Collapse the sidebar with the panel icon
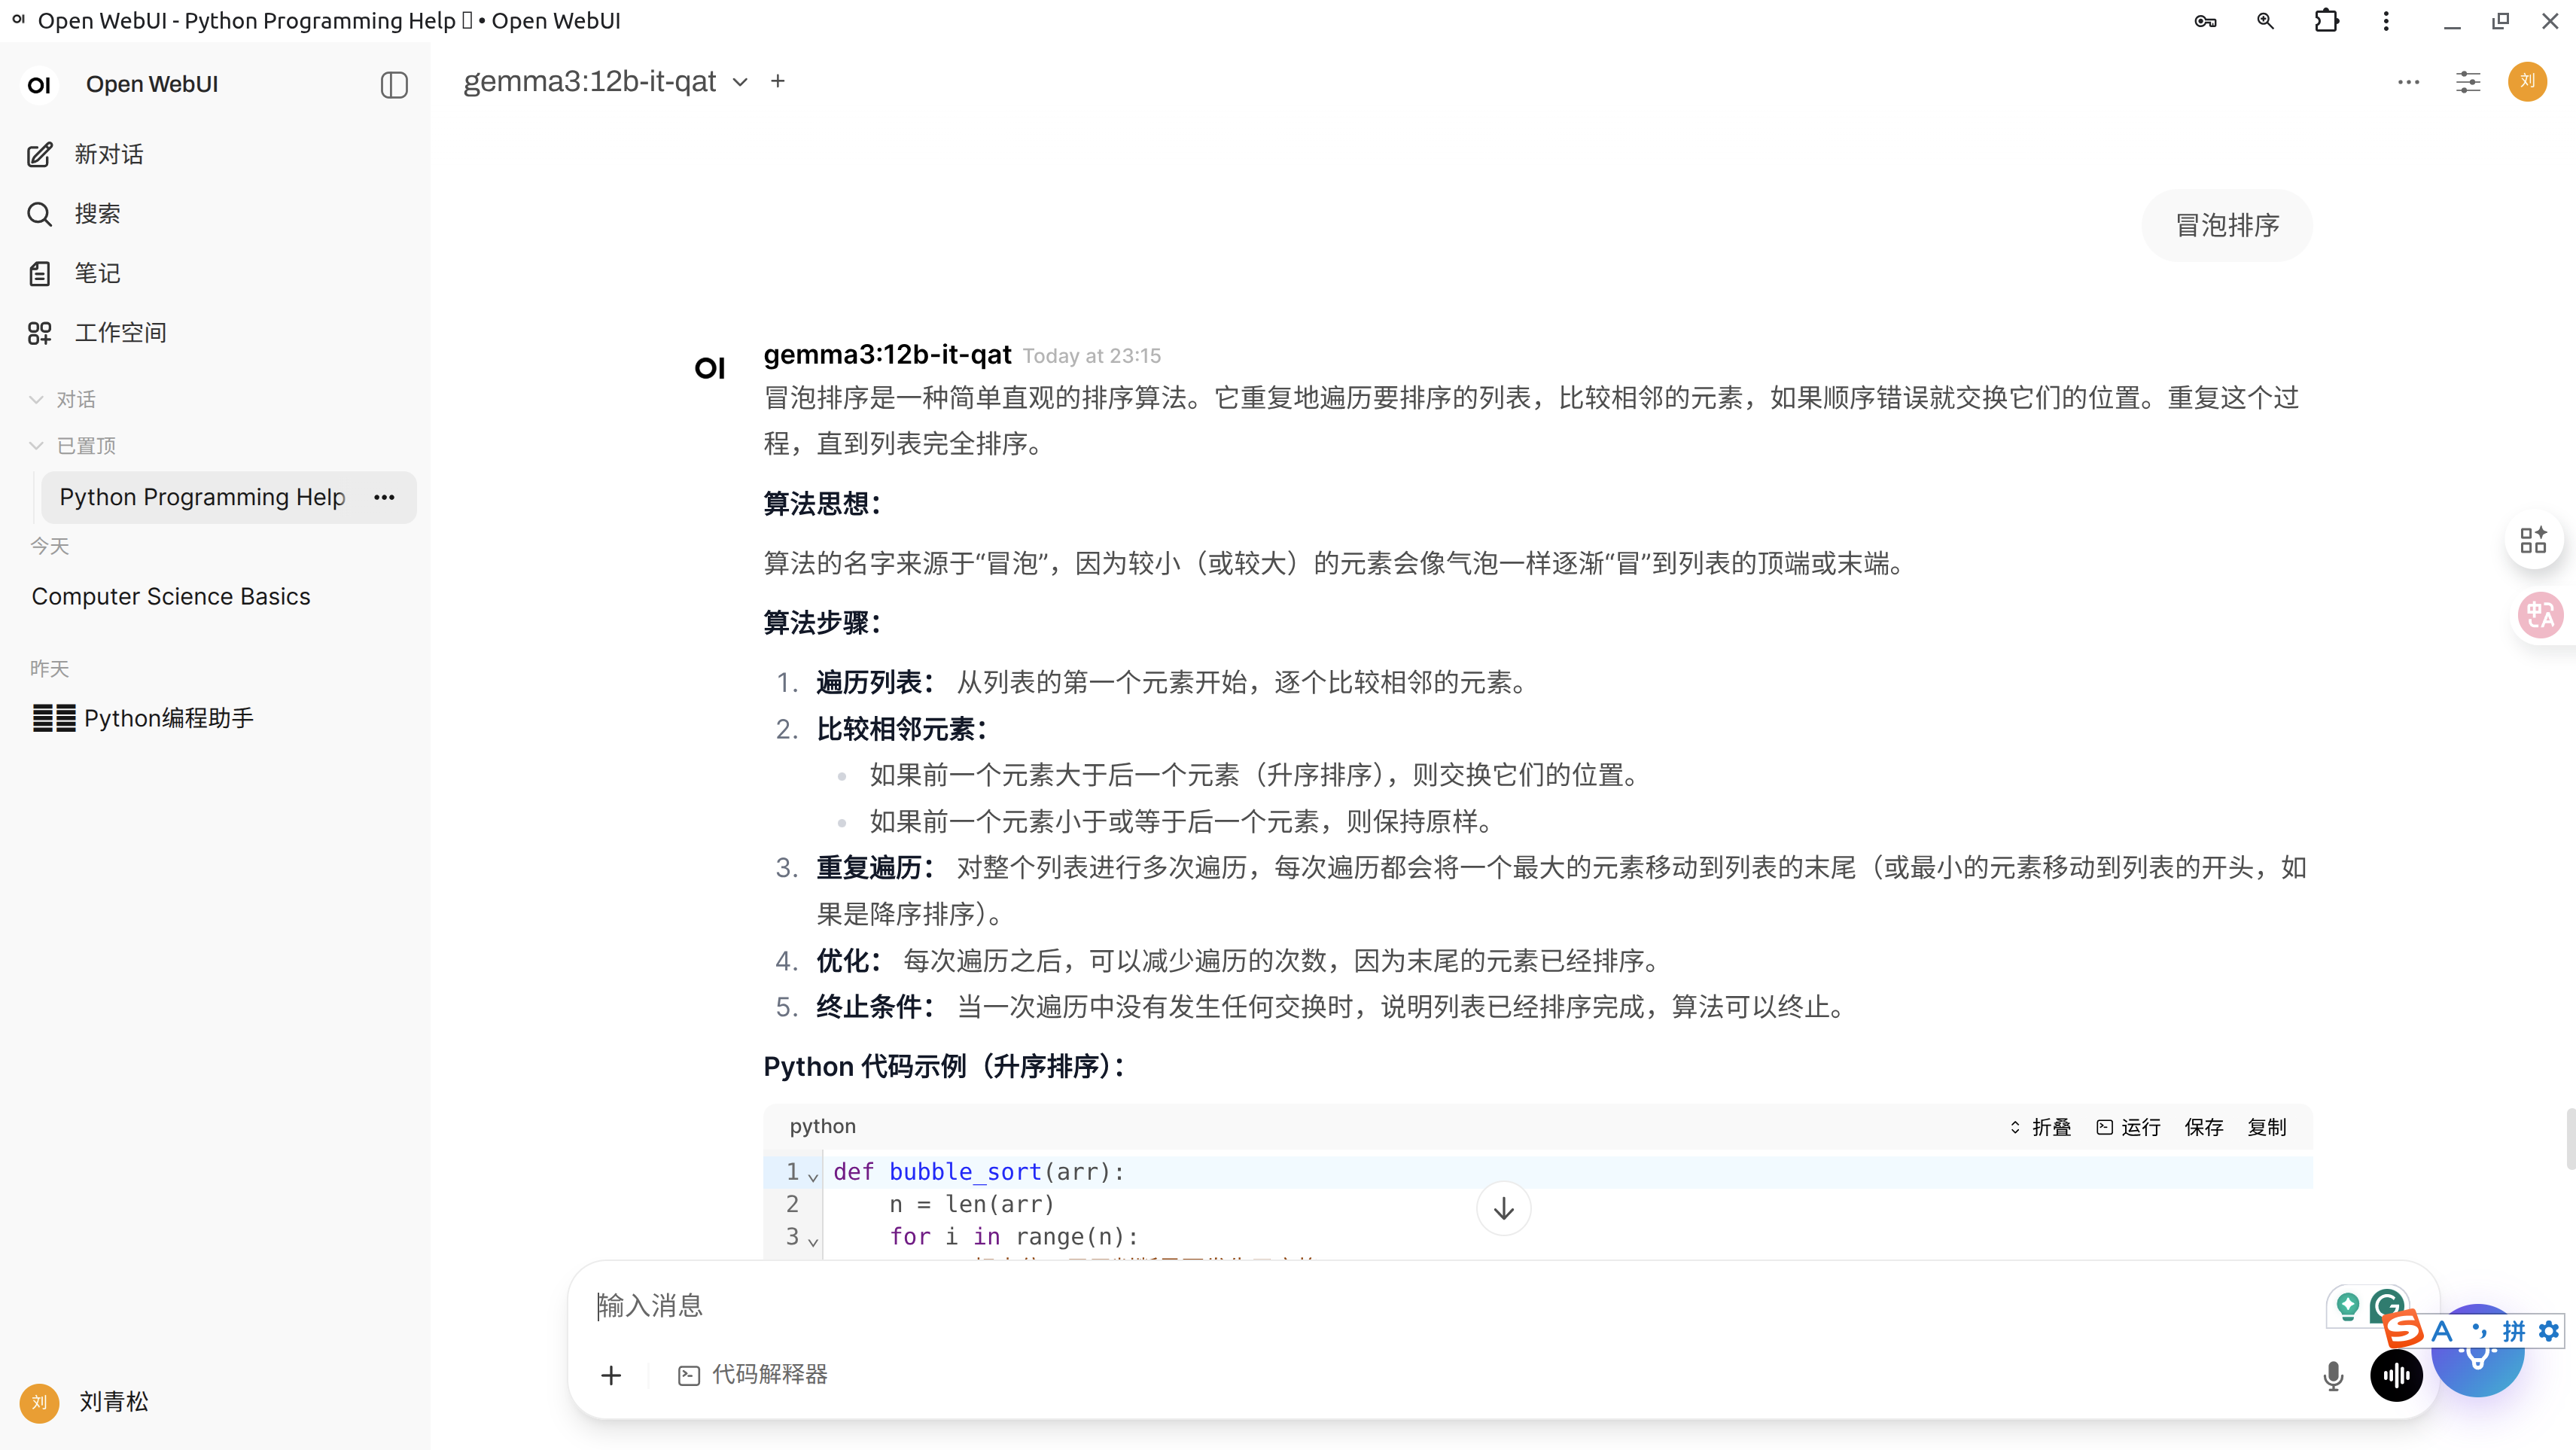The width and height of the screenshot is (2576, 1450). coord(393,85)
